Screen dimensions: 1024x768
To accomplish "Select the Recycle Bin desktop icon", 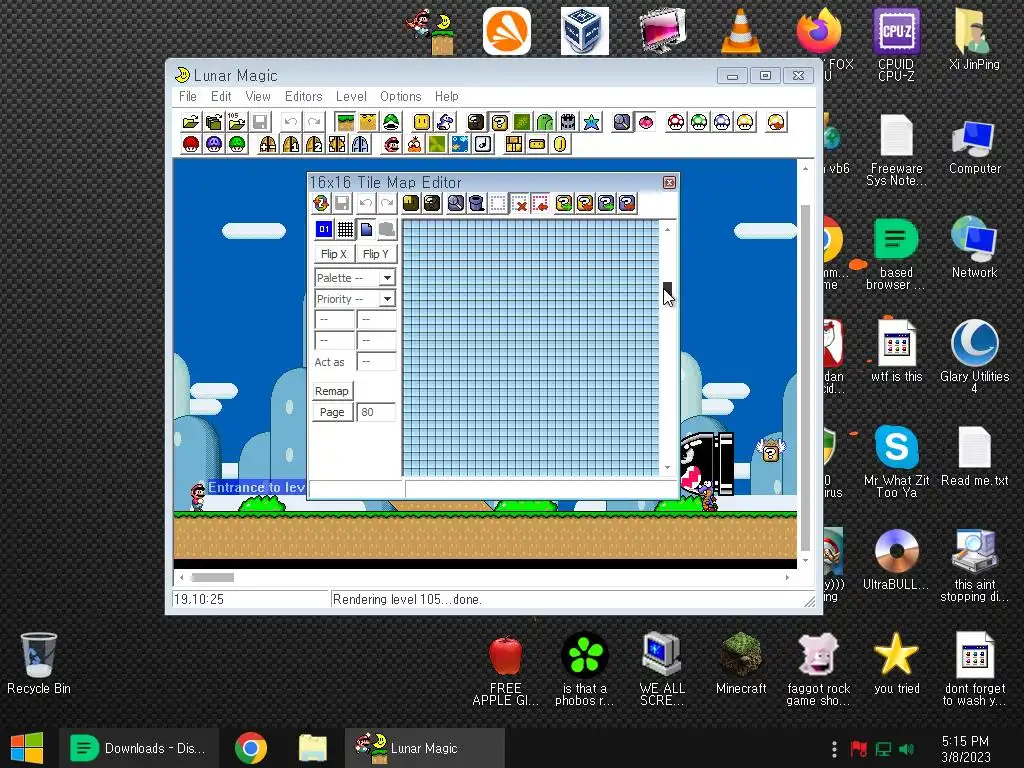I will [39, 663].
